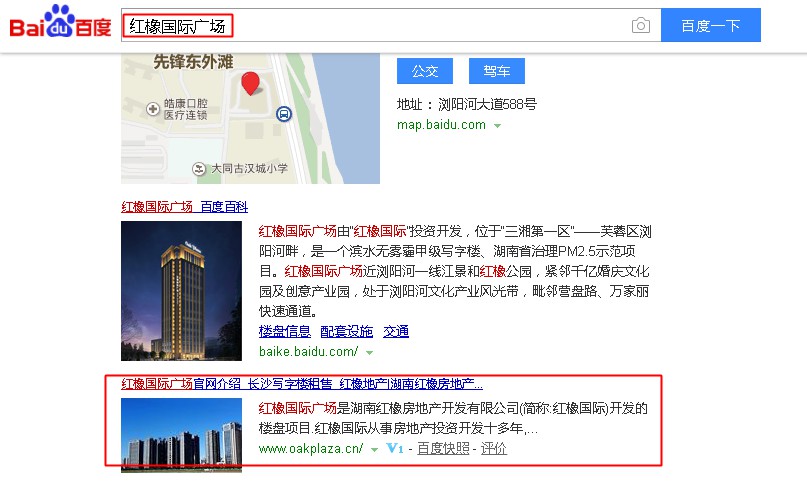Click the school marker icon on map
This screenshot has width=807, height=481.
200,169
